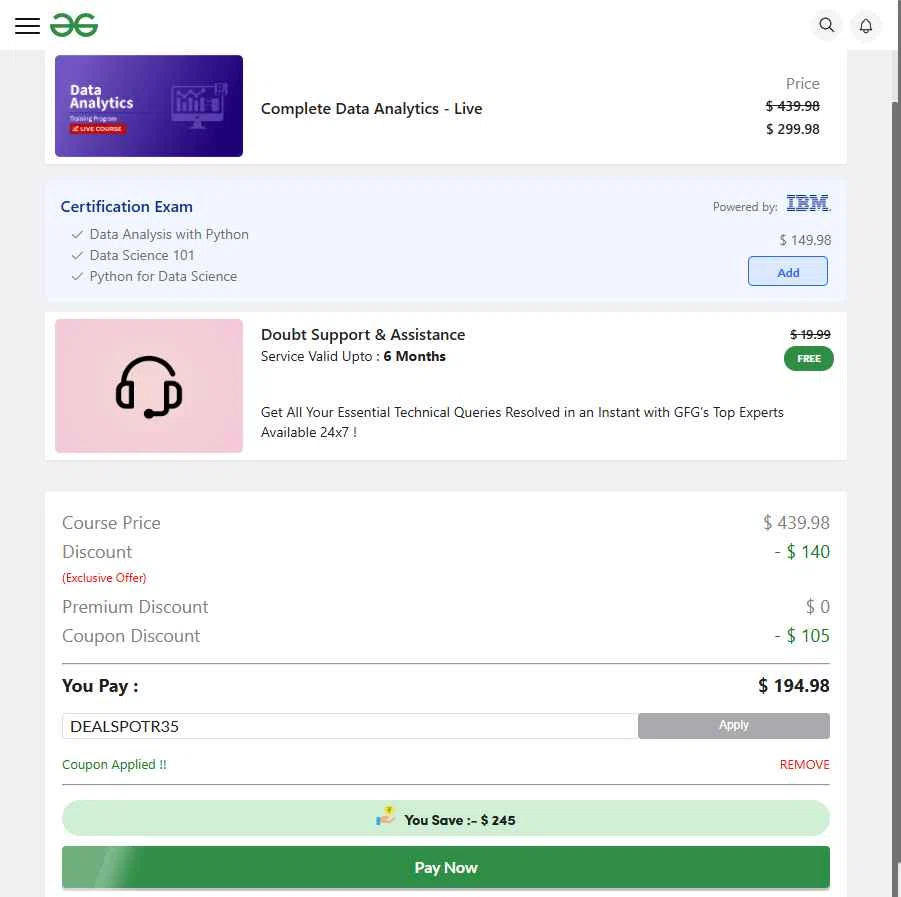Click the checkmark beside Data Analysis with Python
The width and height of the screenshot is (901, 897).
point(78,234)
